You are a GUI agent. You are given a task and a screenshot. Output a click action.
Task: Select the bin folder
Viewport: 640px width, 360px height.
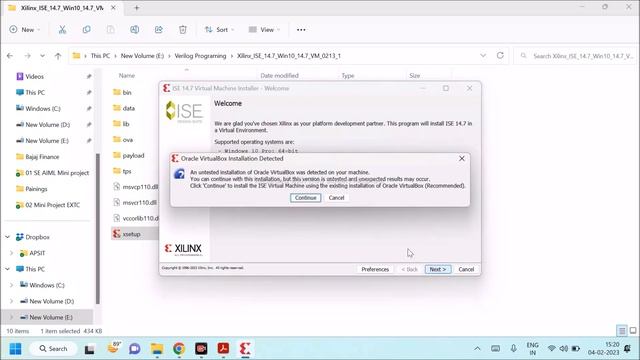click(127, 92)
